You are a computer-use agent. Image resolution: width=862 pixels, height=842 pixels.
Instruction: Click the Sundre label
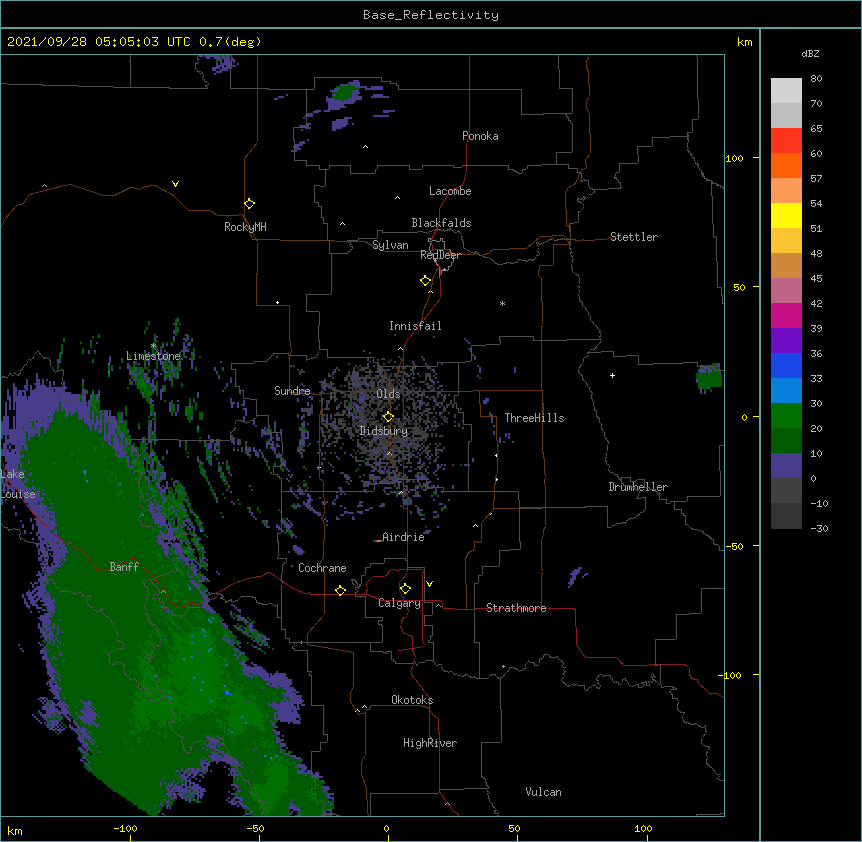292,391
